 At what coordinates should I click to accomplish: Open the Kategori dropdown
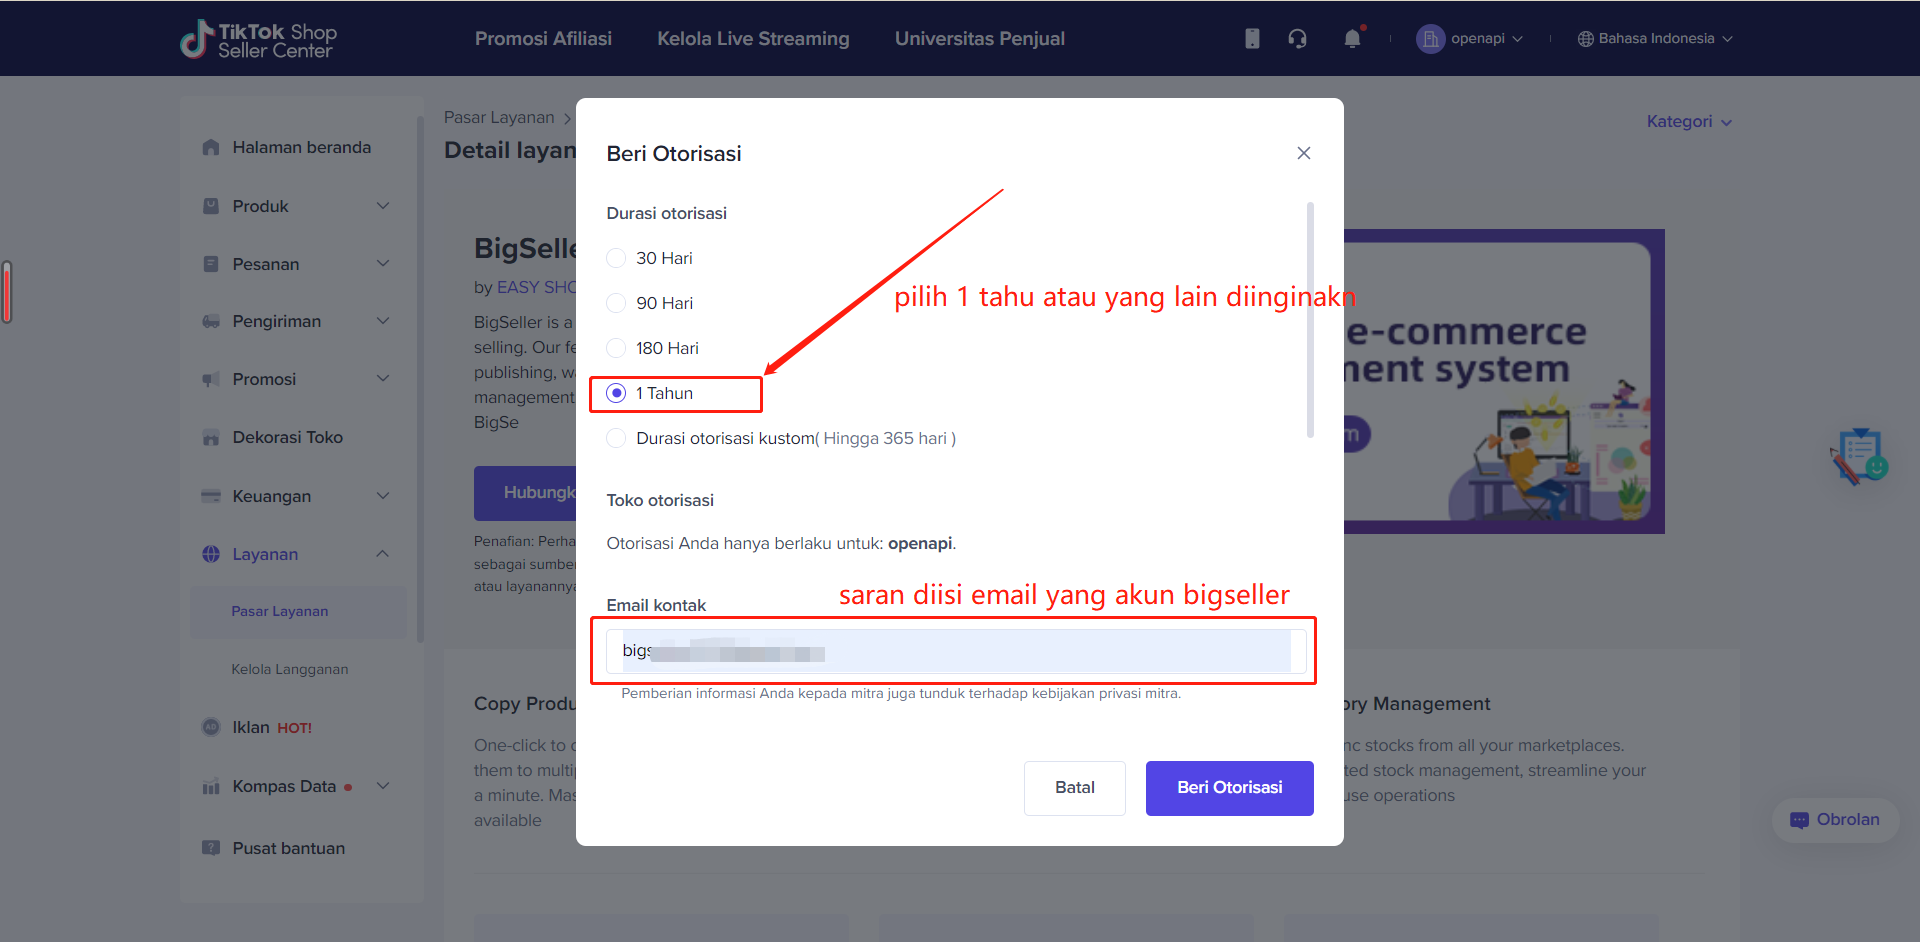click(x=1689, y=121)
